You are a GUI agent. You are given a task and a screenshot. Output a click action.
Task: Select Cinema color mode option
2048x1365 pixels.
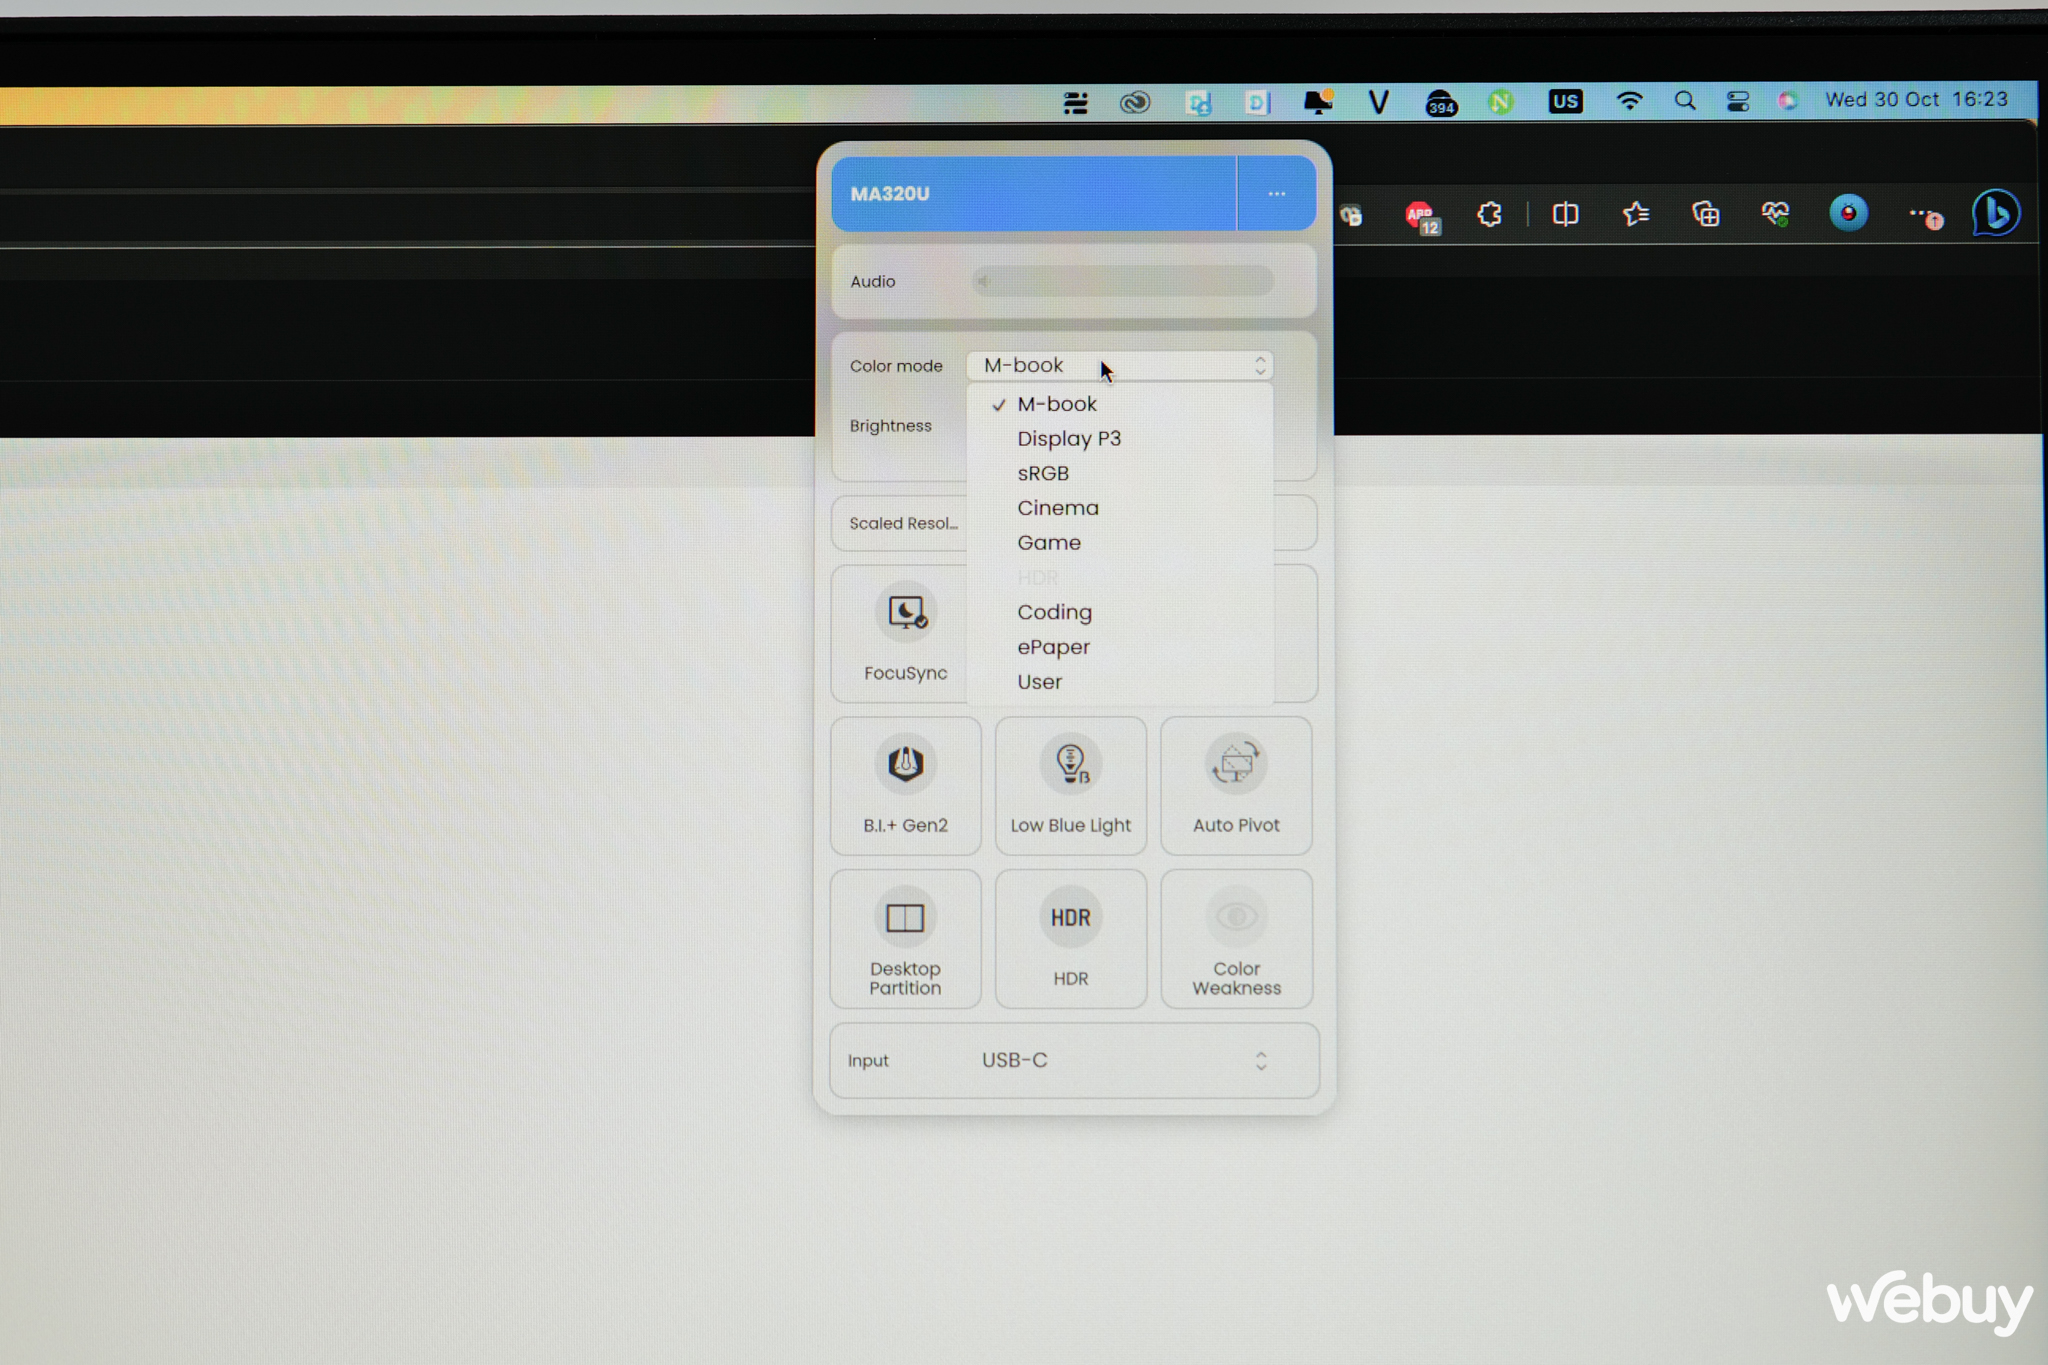pos(1057,507)
